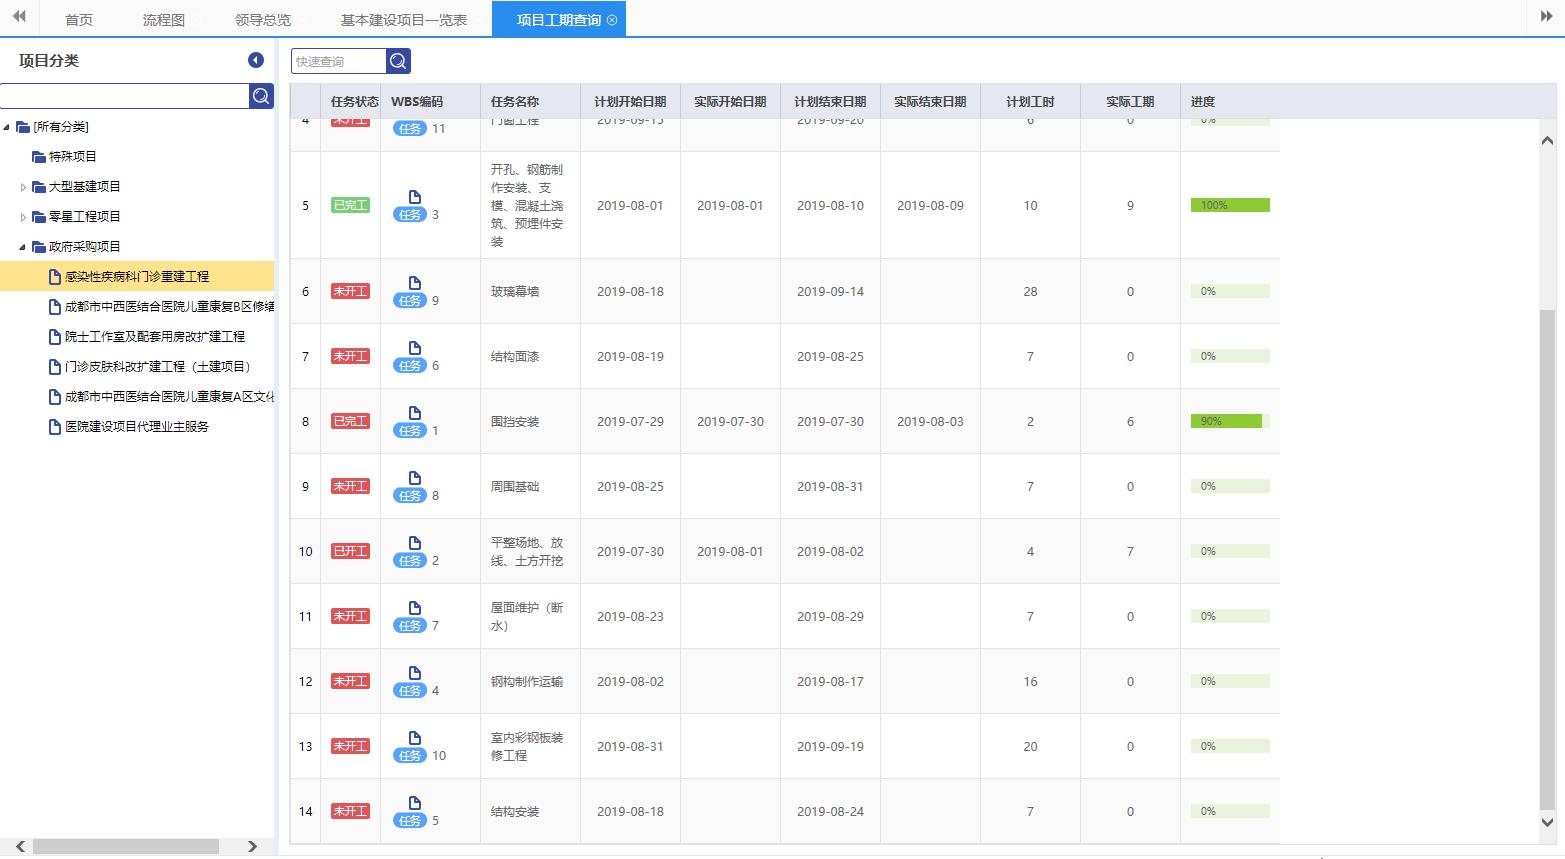
Task: Click the project category search icon
Action: pos(261,96)
